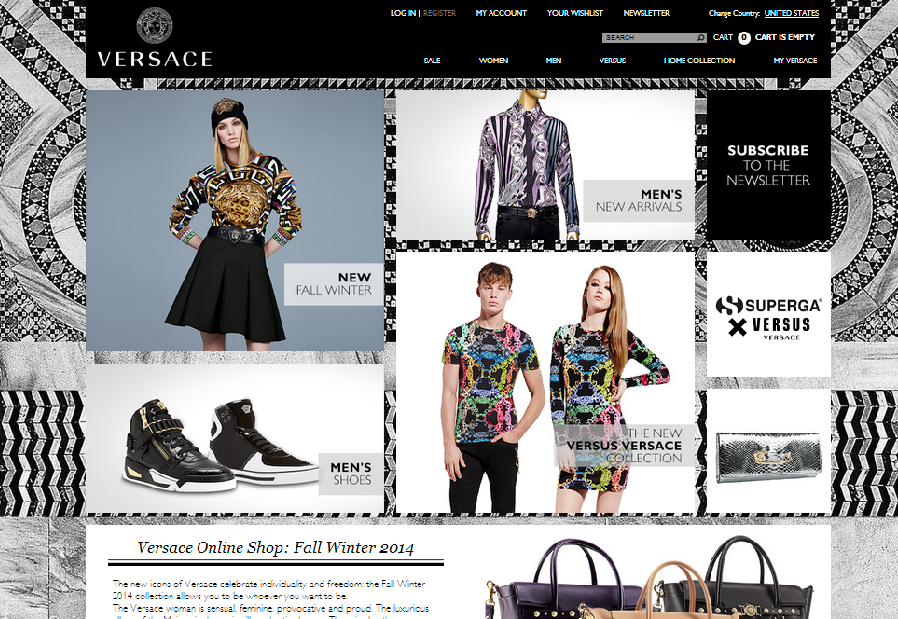The height and width of the screenshot is (619, 898).
Task: Open the REGISTER link
Action: point(439,13)
